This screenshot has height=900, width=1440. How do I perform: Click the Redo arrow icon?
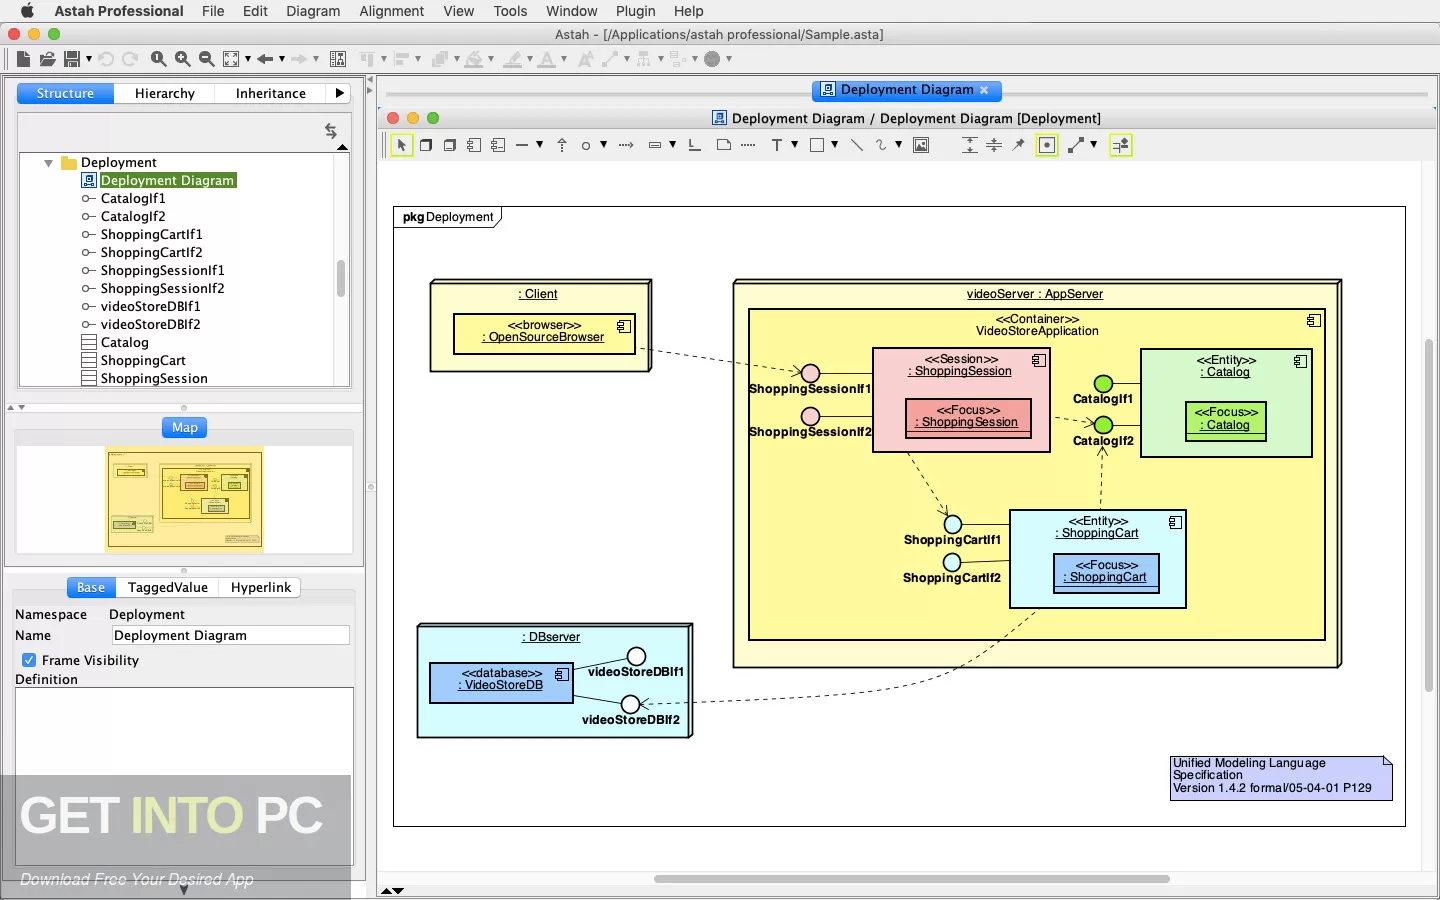click(x=130, y=59)
